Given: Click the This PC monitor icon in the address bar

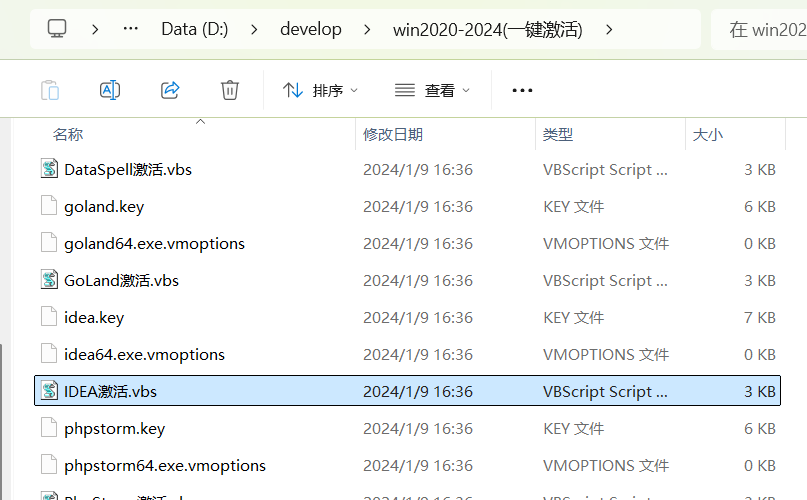Looking at the screenshot, I should click(57, 28).
